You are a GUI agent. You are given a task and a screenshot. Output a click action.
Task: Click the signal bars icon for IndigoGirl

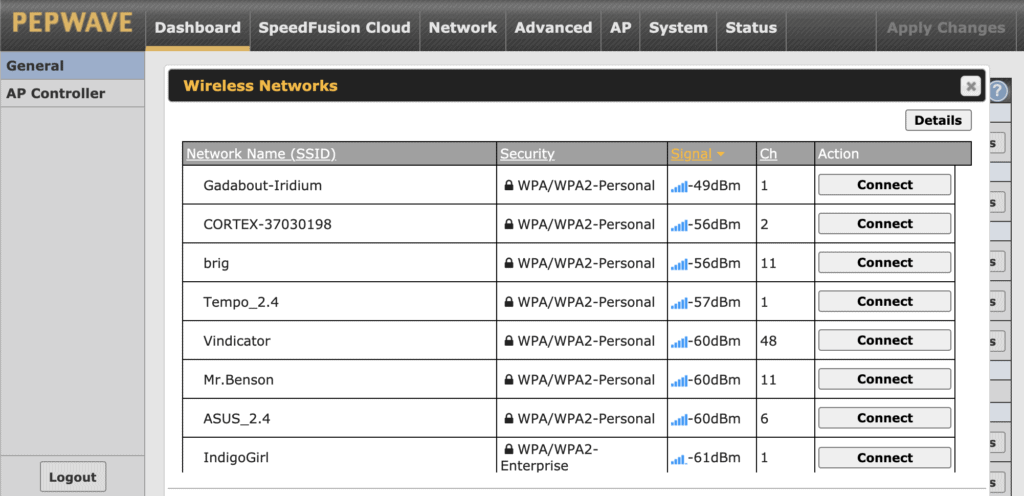pos(679,459)
